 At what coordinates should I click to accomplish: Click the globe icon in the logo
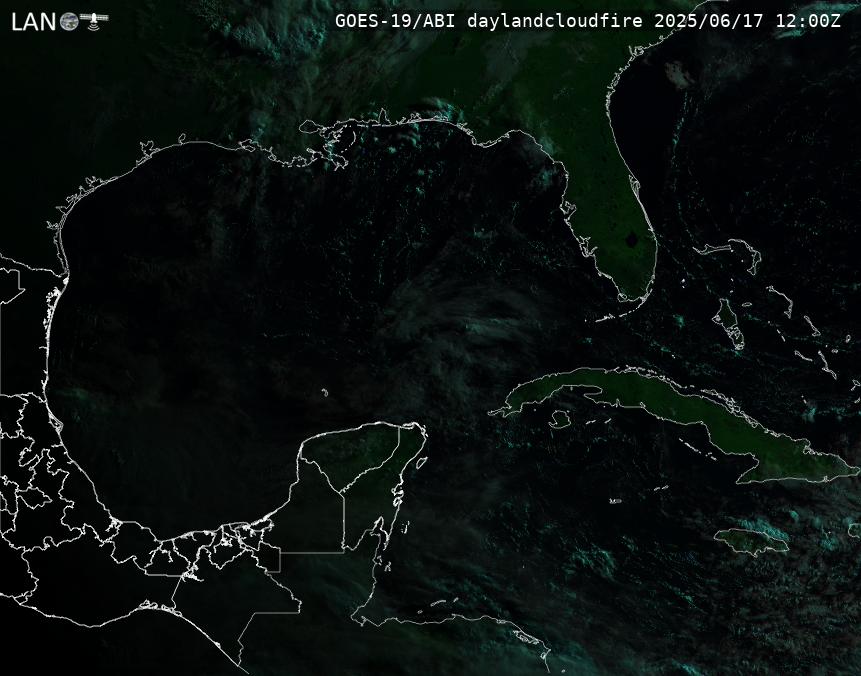pyautogui.click(x=69, y=21)
